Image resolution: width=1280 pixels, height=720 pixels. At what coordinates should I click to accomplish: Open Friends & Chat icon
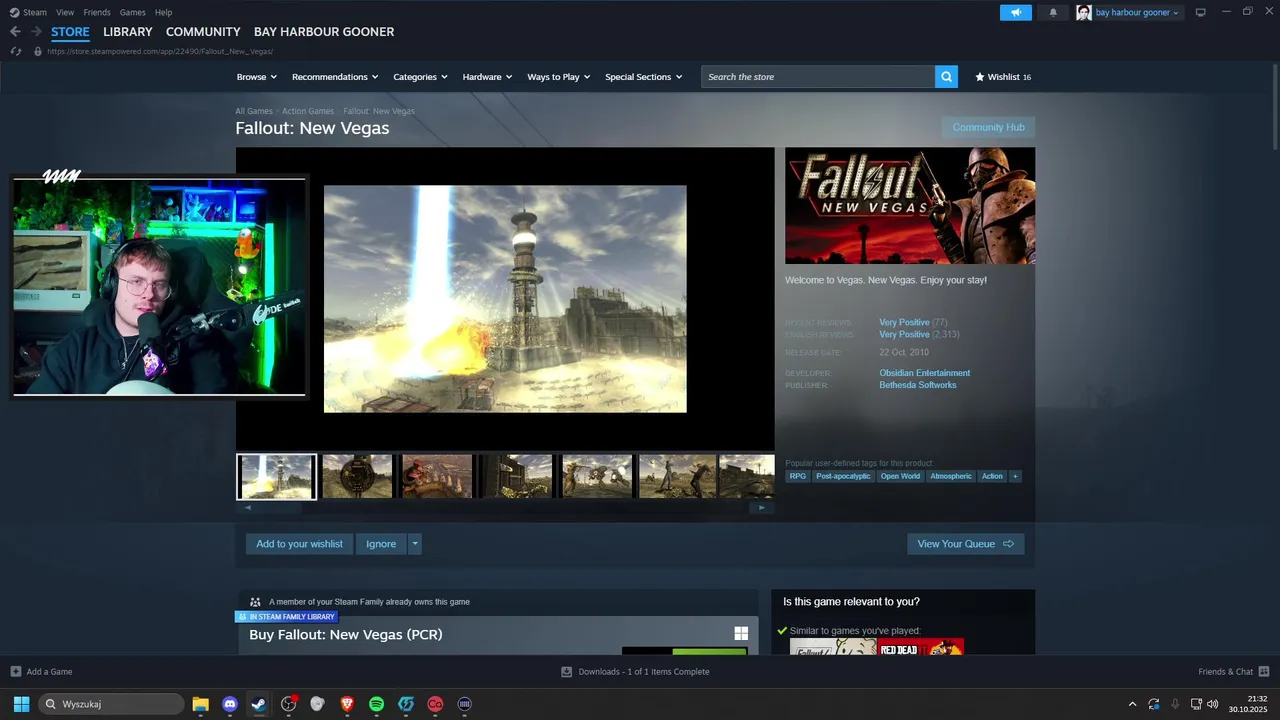click(x=1264, y=671)
